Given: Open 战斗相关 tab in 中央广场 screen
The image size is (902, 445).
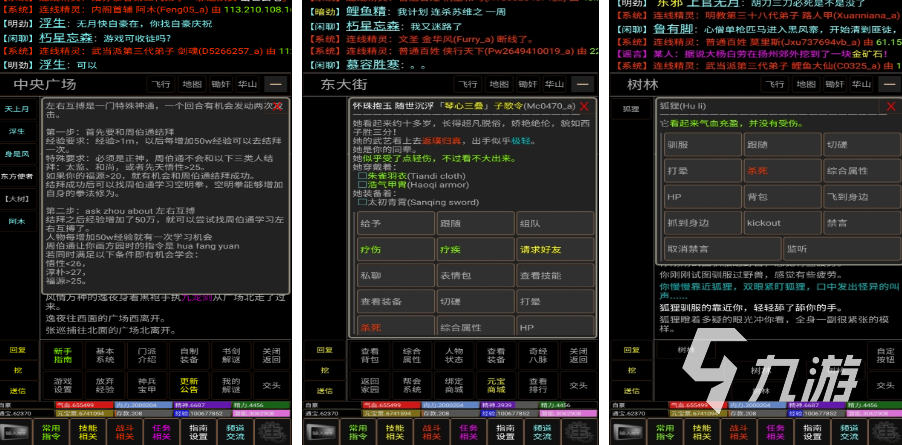Looking at the screenshot, I should tap(124, 431).
